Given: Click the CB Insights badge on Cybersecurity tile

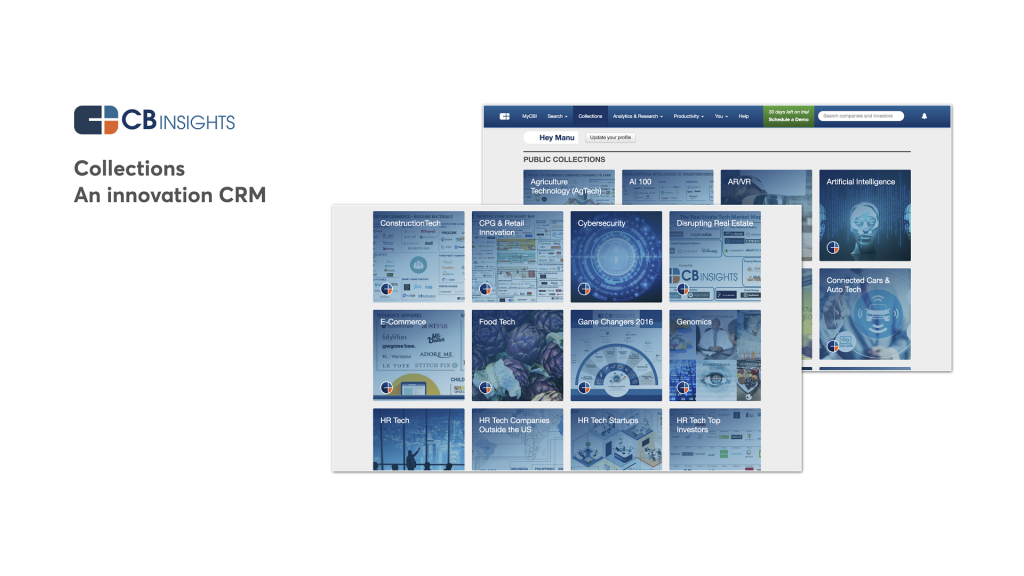Looking at the screenshot, I should (584, 289).
